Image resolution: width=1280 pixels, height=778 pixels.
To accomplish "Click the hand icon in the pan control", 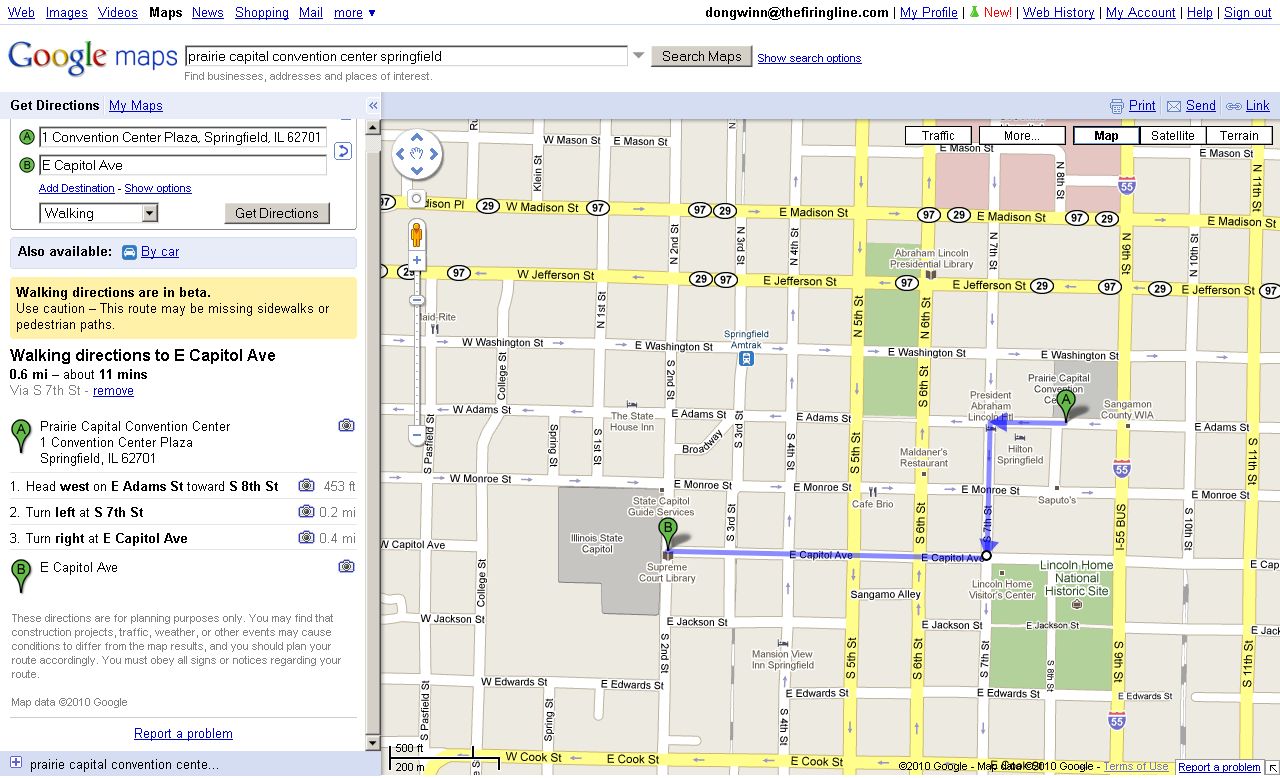I will tap(416, 154).
